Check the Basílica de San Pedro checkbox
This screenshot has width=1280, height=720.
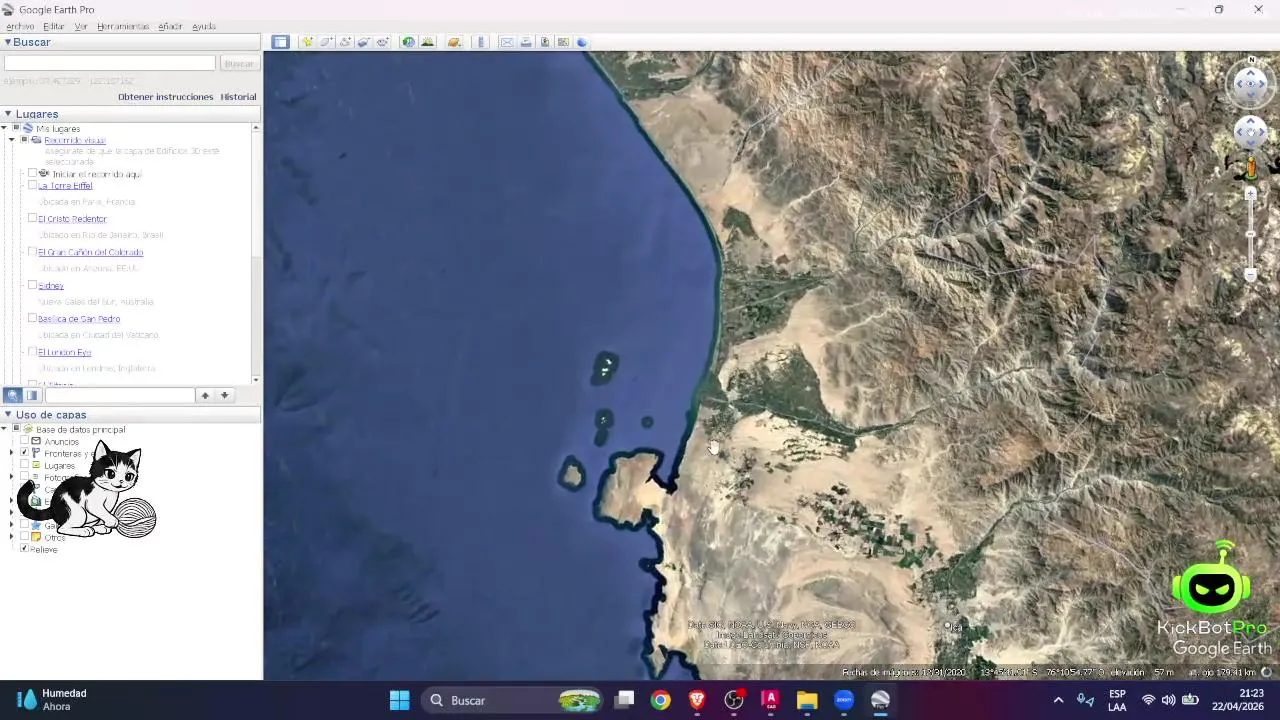(32, 318)
